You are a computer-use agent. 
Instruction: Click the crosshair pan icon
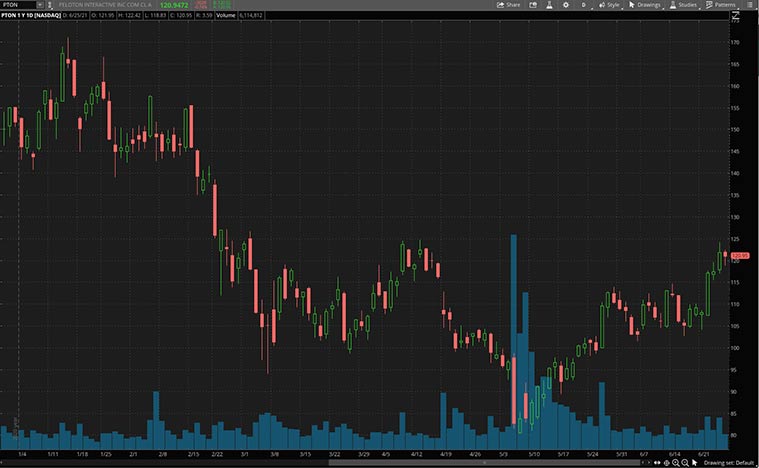(x=667, y=463)
